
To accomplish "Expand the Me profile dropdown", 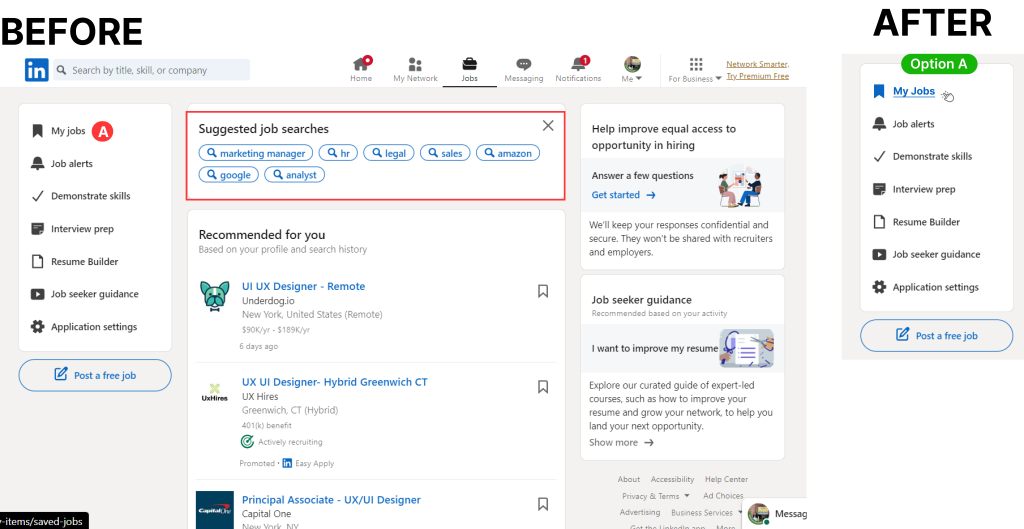I will click(632, 70).
